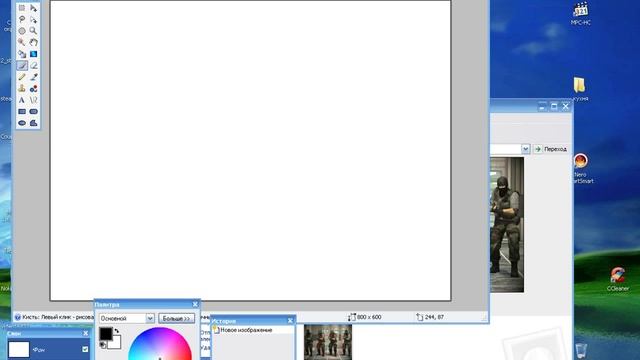This screenshot has height=360, width=640.
Task: Open the Recycle Bin on desktop
Action: 581,351
